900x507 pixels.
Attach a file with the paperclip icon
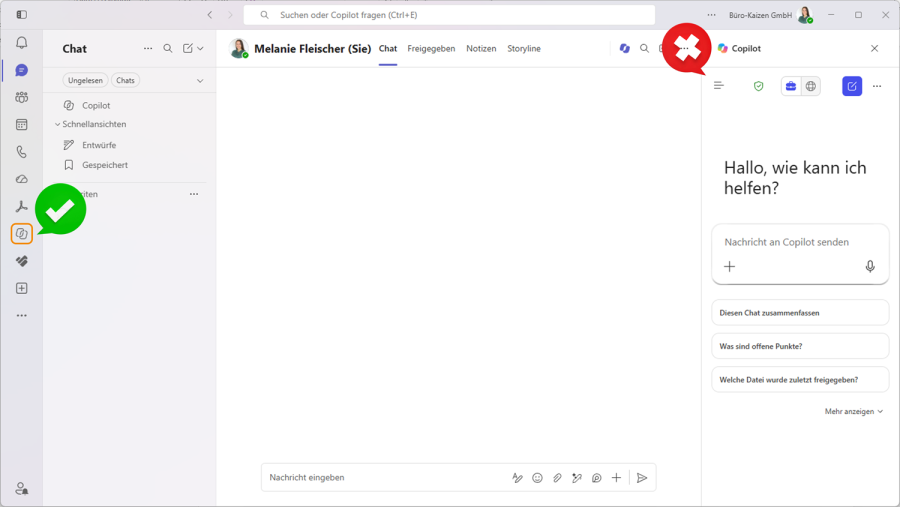[557, 478]
